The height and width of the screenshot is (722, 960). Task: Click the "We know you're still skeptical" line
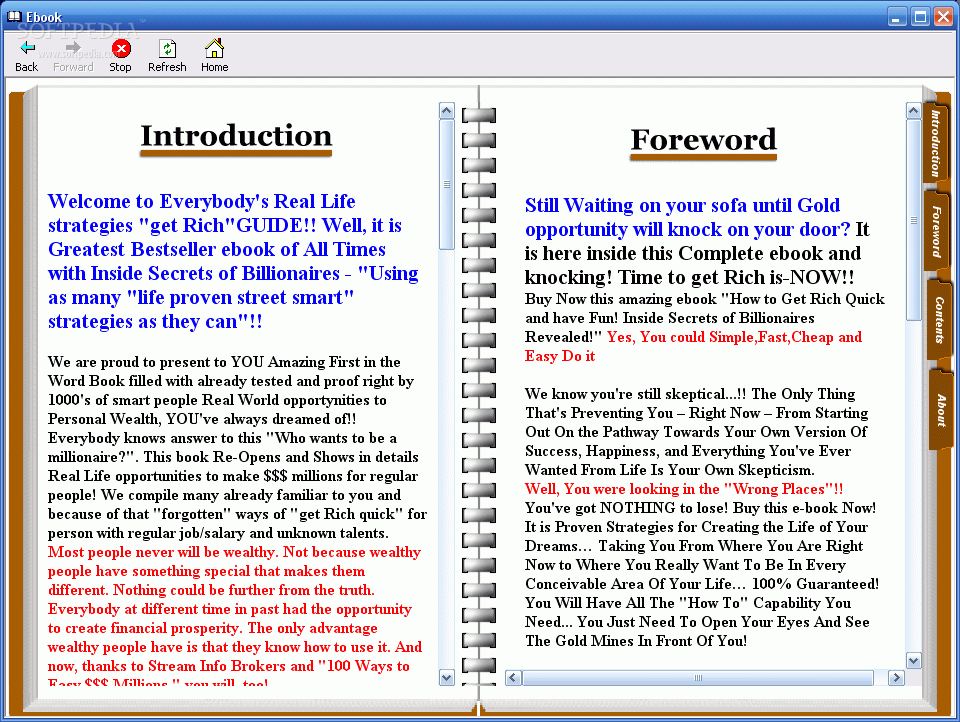690,394
